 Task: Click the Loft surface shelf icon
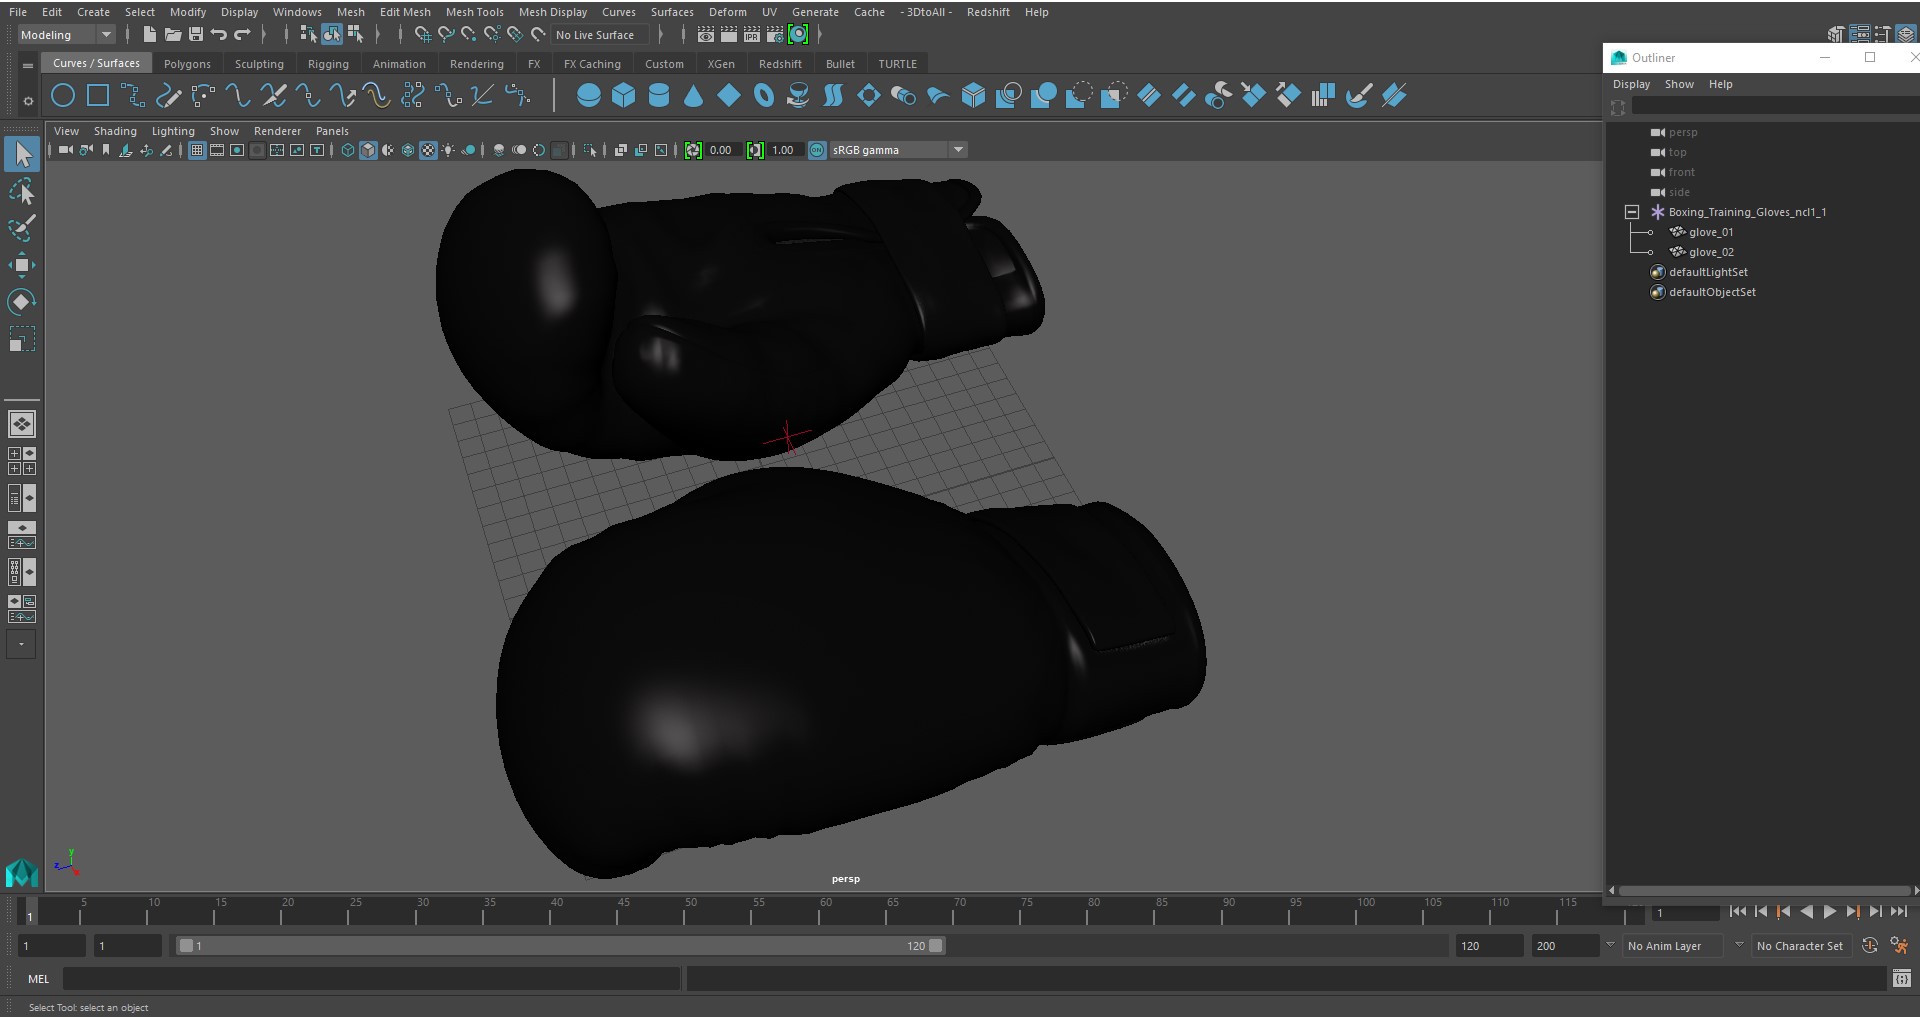click(833, 96)
